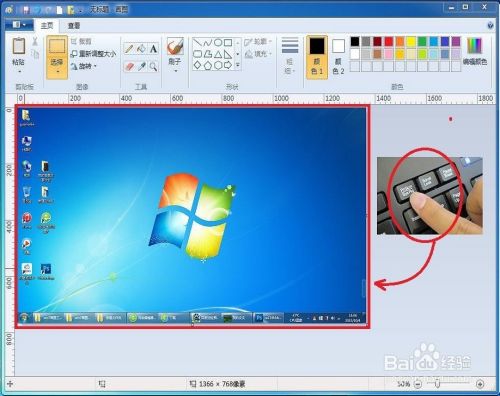Click the Brushes tool icon
Image resolution: width=500 pixels, height=396 pixels.
point(175,46)
